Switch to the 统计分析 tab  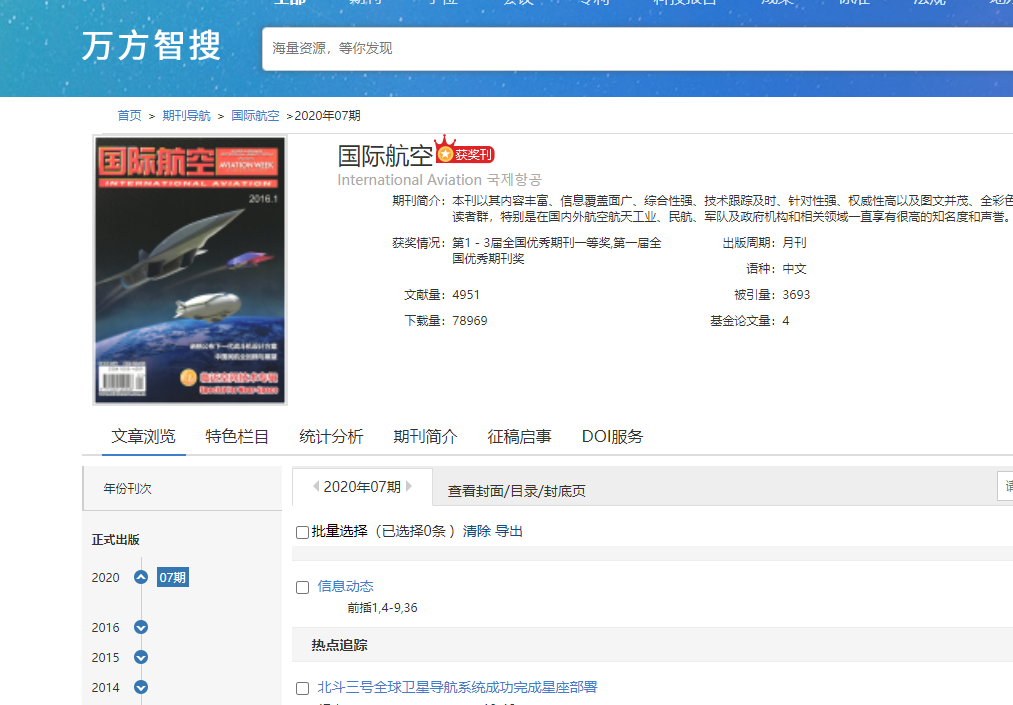click(331, 437)
